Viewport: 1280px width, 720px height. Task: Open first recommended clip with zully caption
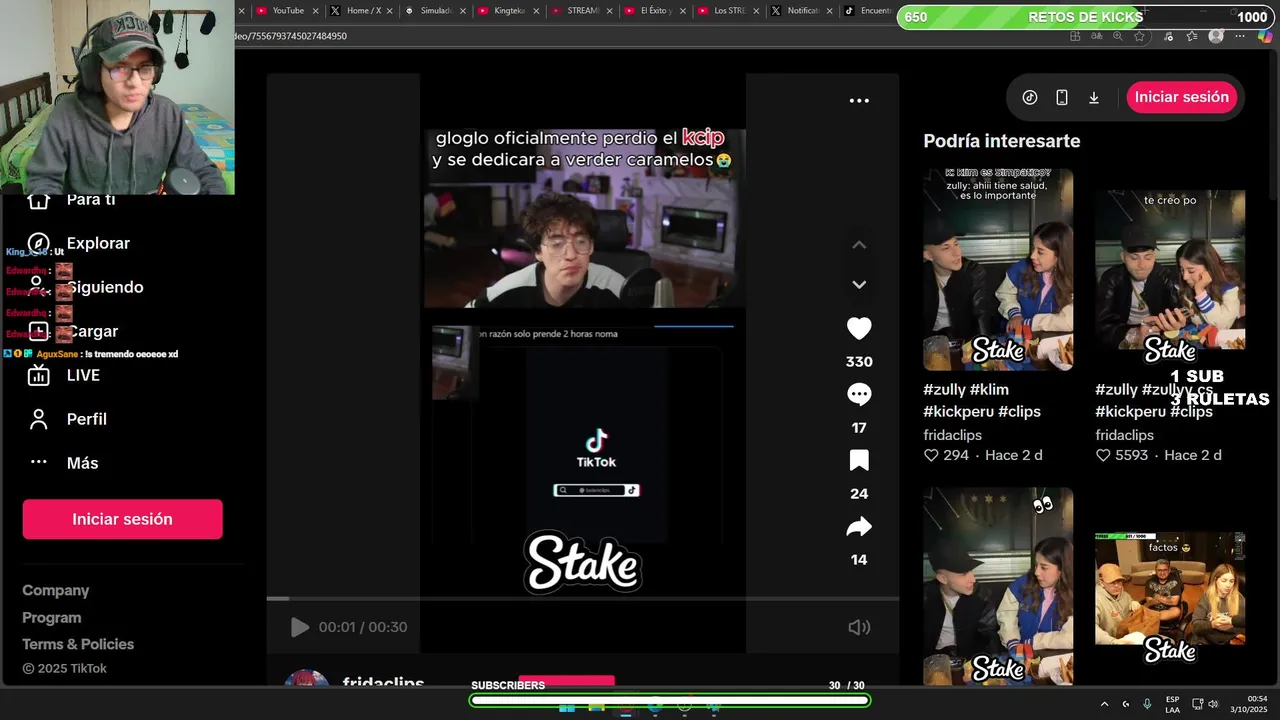click(x=998, y=269)
